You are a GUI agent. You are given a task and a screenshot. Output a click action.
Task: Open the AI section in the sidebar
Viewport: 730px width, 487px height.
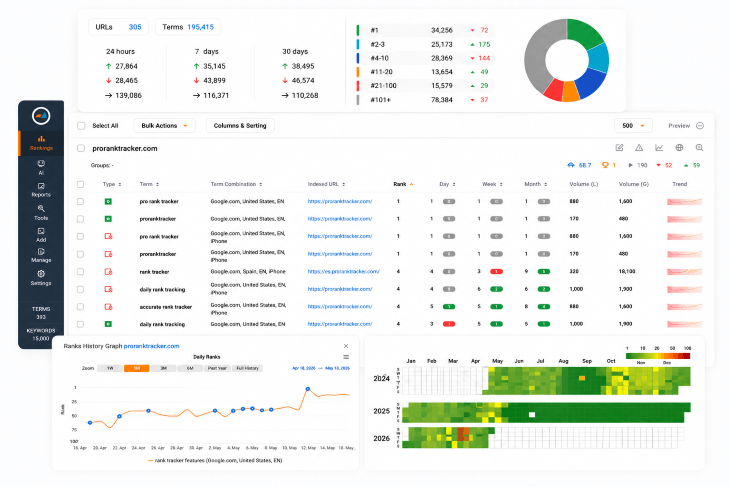coord(41,167)
